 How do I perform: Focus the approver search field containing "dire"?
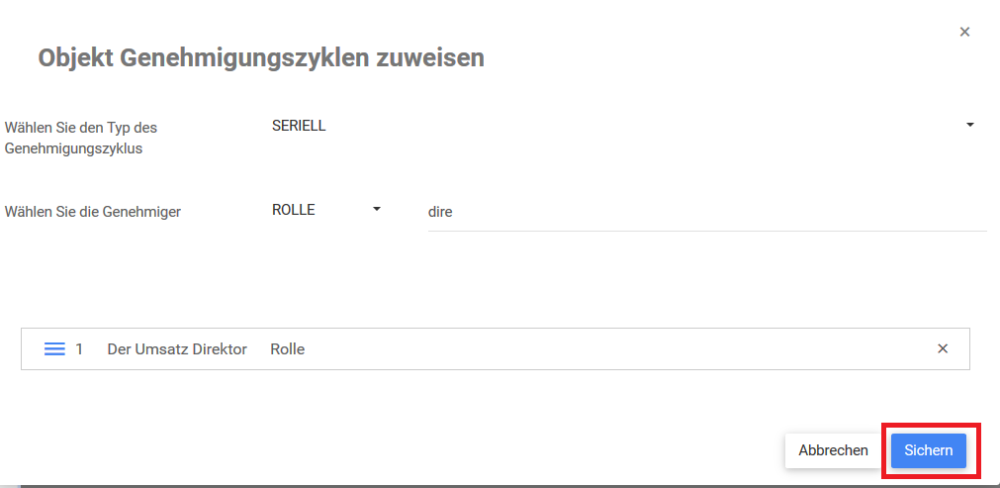point(706,212)
